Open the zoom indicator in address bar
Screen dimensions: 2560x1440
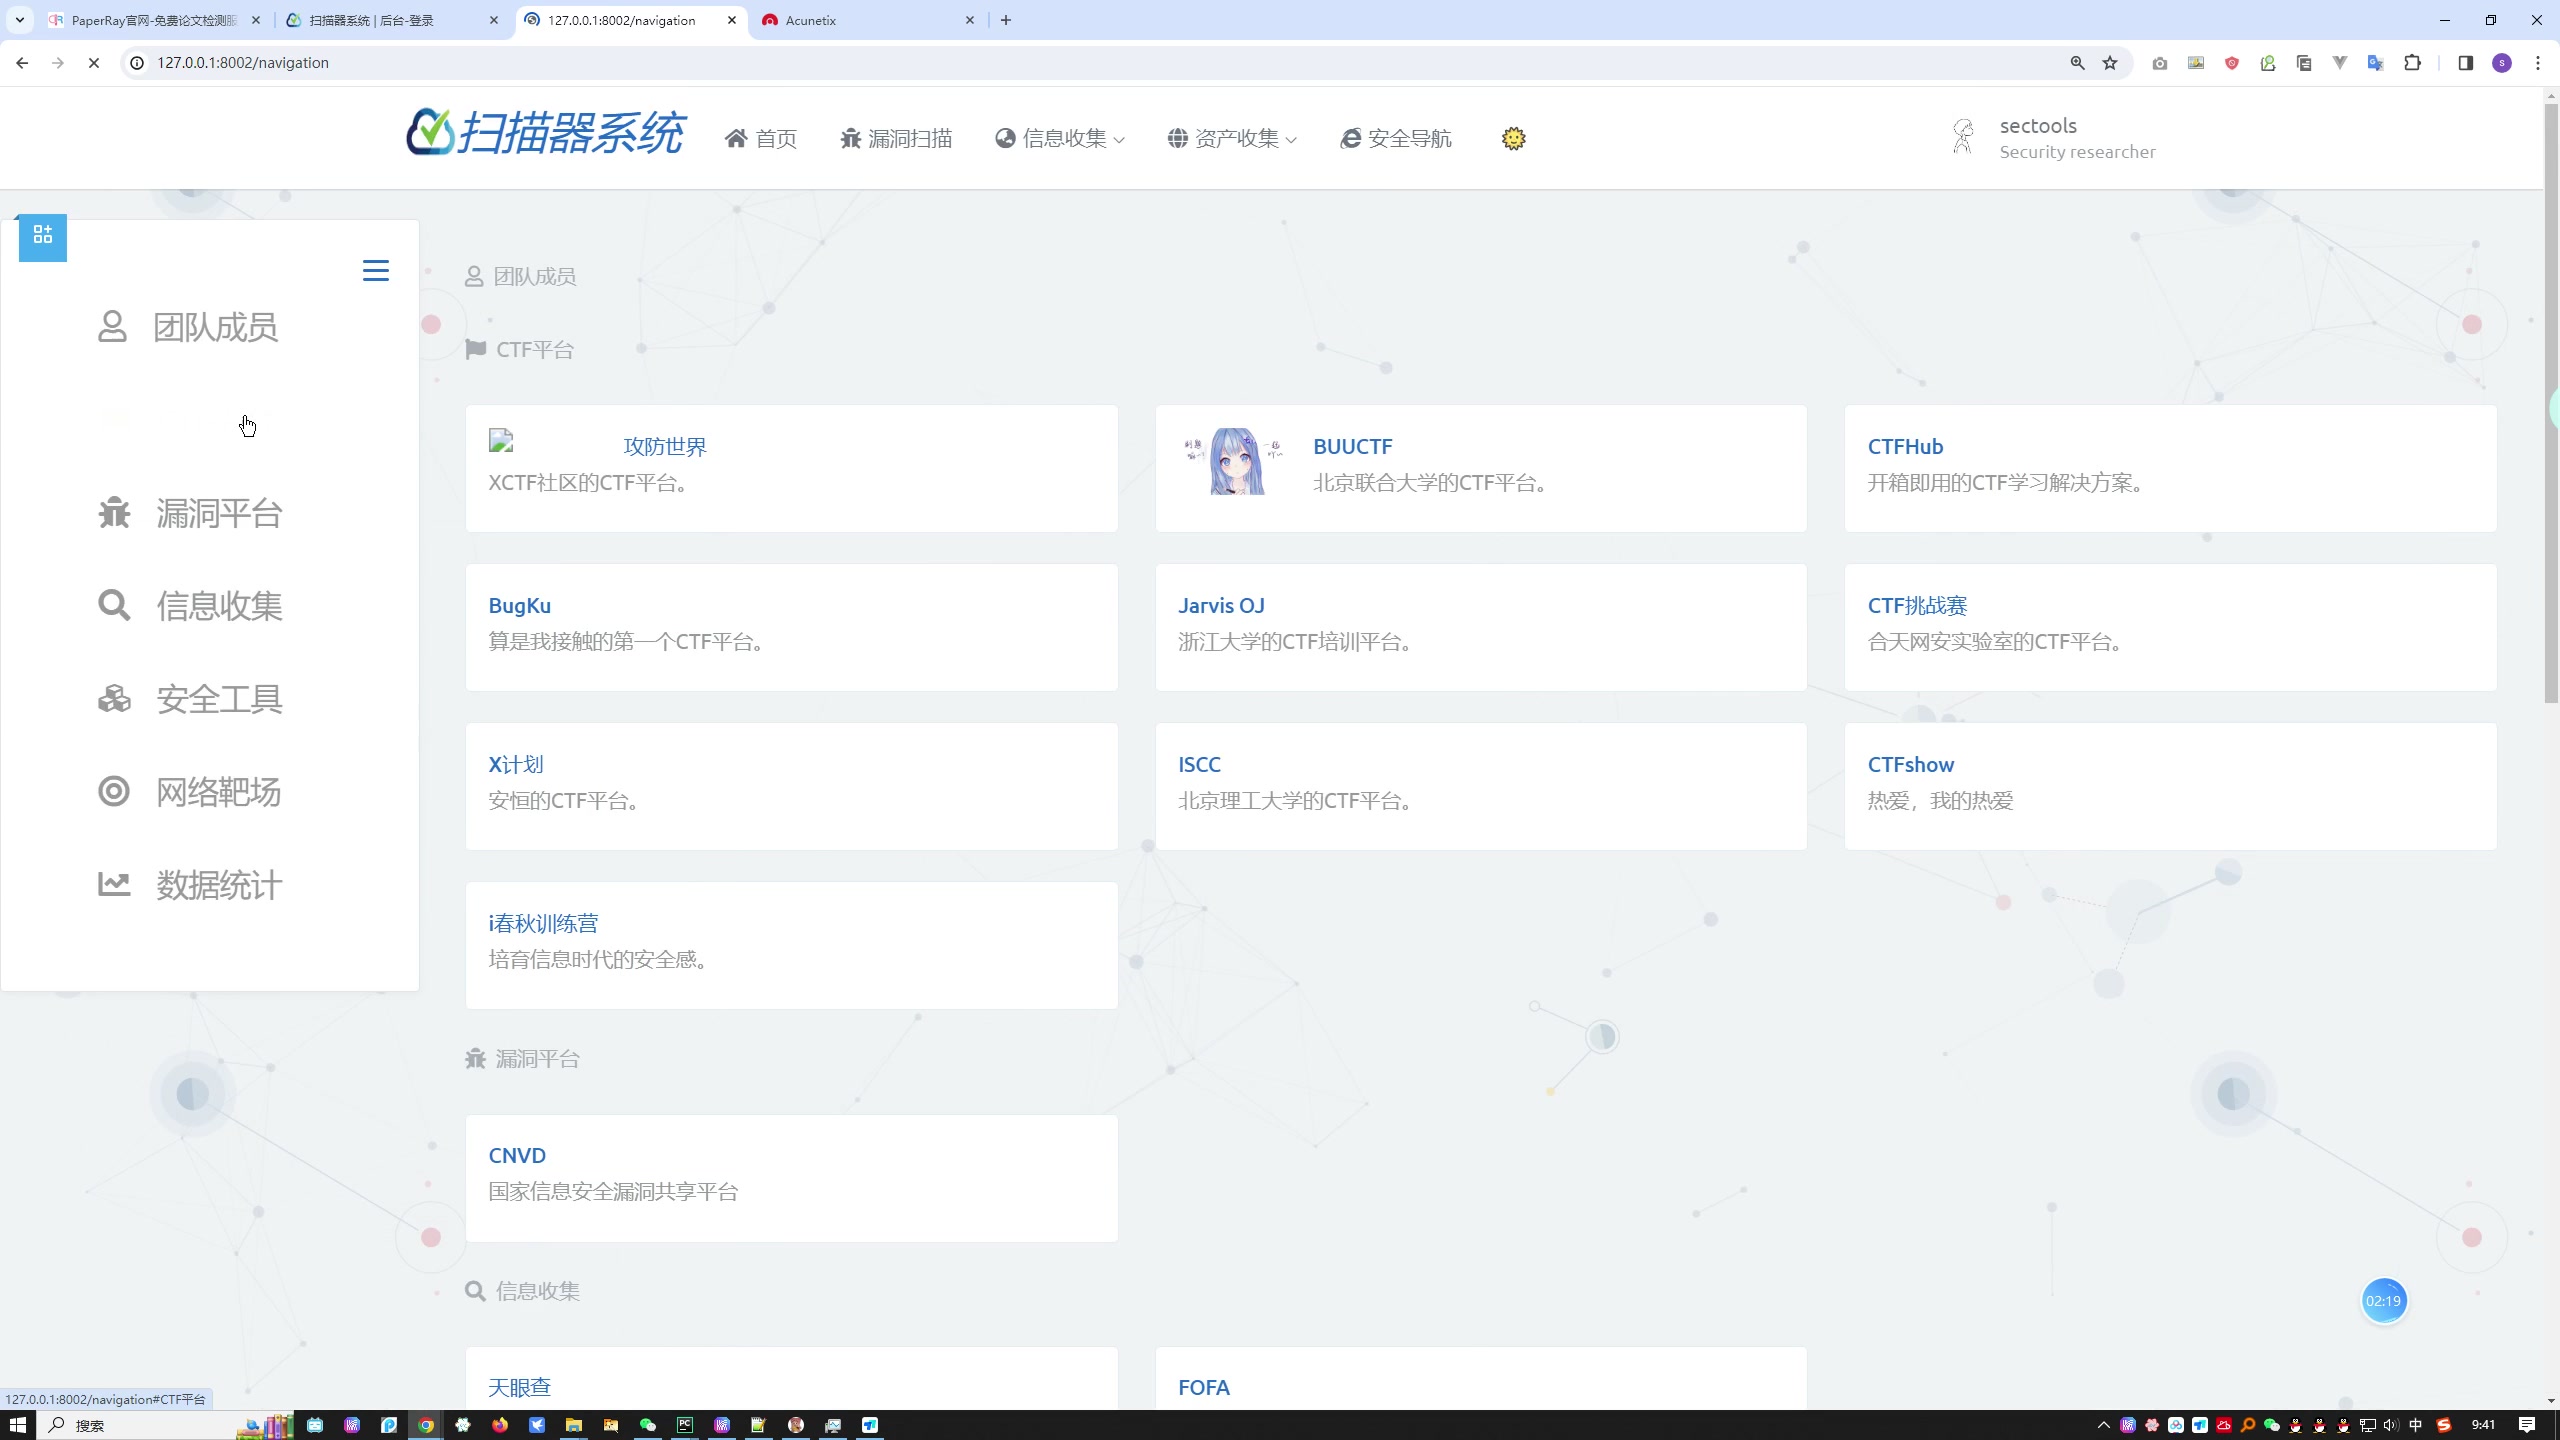coord(2077,63)
